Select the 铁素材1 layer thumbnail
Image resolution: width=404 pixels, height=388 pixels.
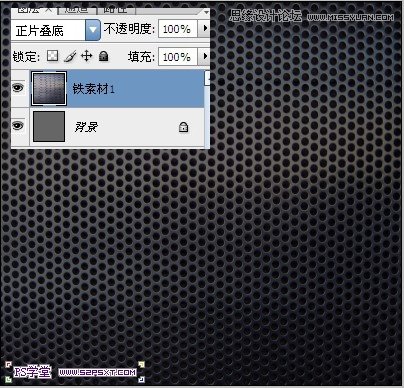[x=49, y=89]
